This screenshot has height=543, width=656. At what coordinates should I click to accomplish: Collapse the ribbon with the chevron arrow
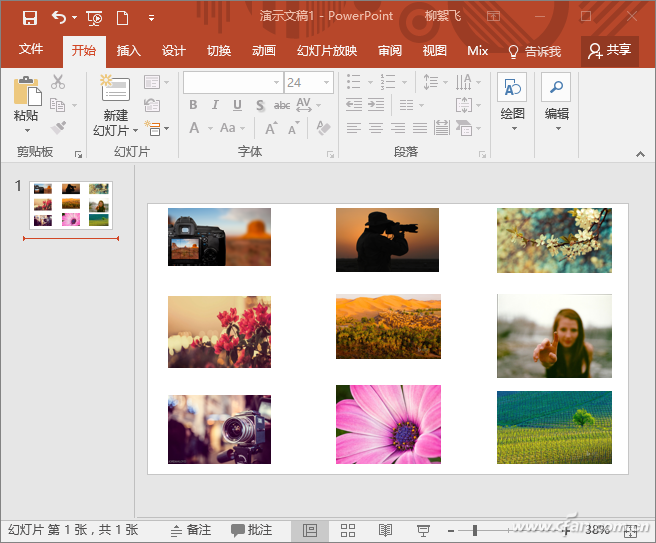tap(640, 153)
